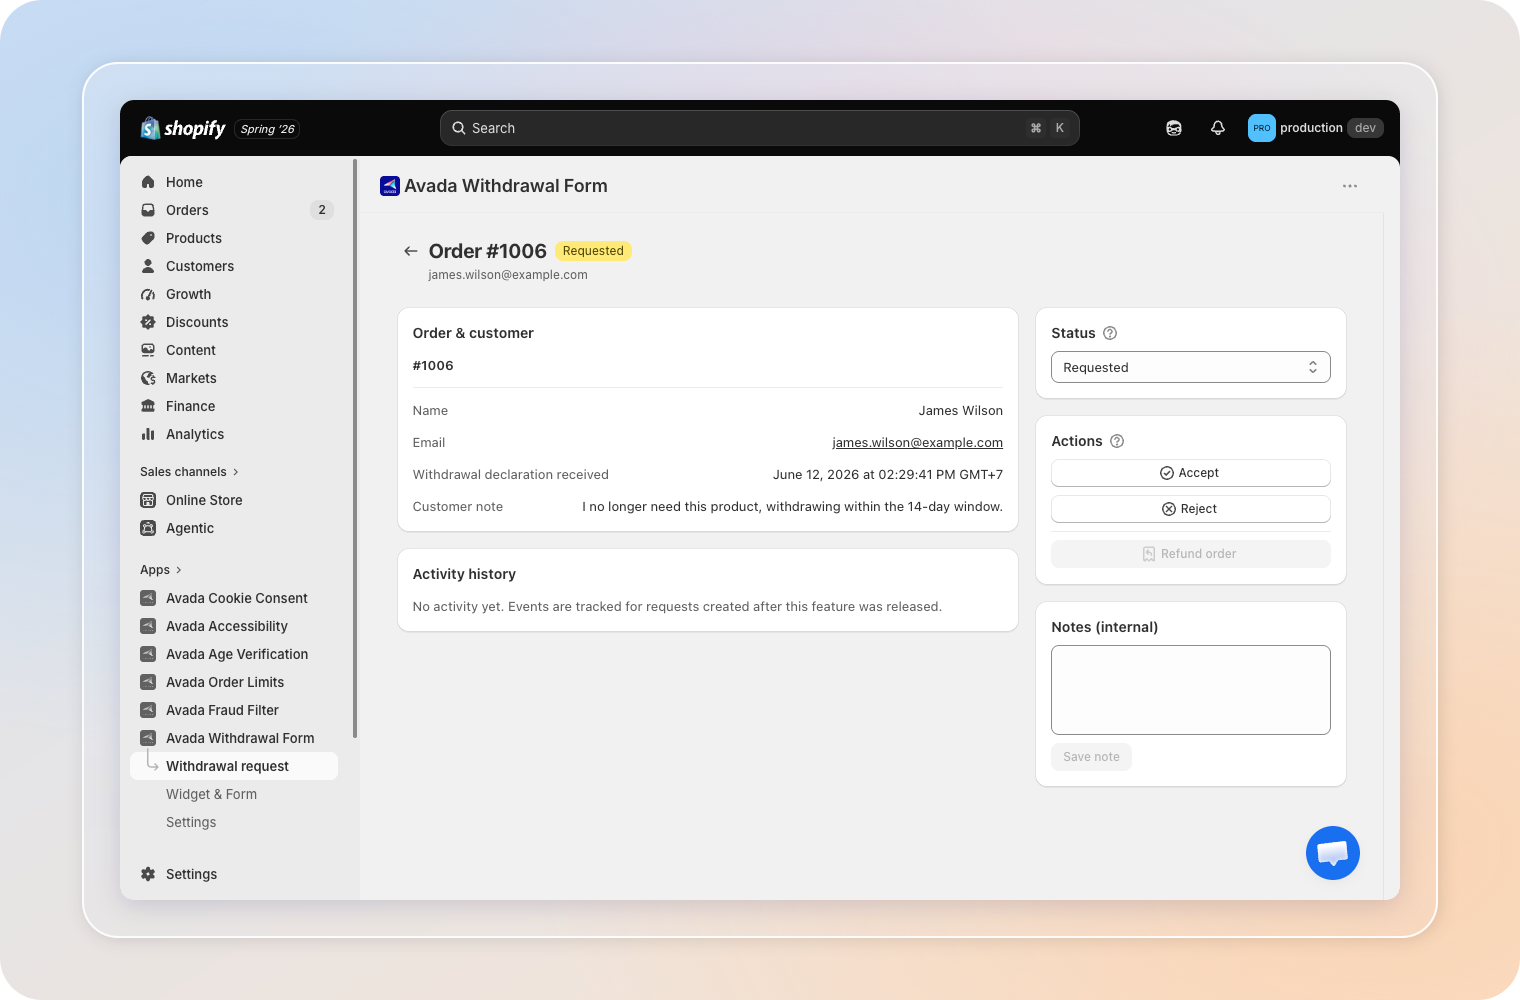Click the Refund order button
The height and width of the screenshot is (1000, 1520).
pos(1191,554)
